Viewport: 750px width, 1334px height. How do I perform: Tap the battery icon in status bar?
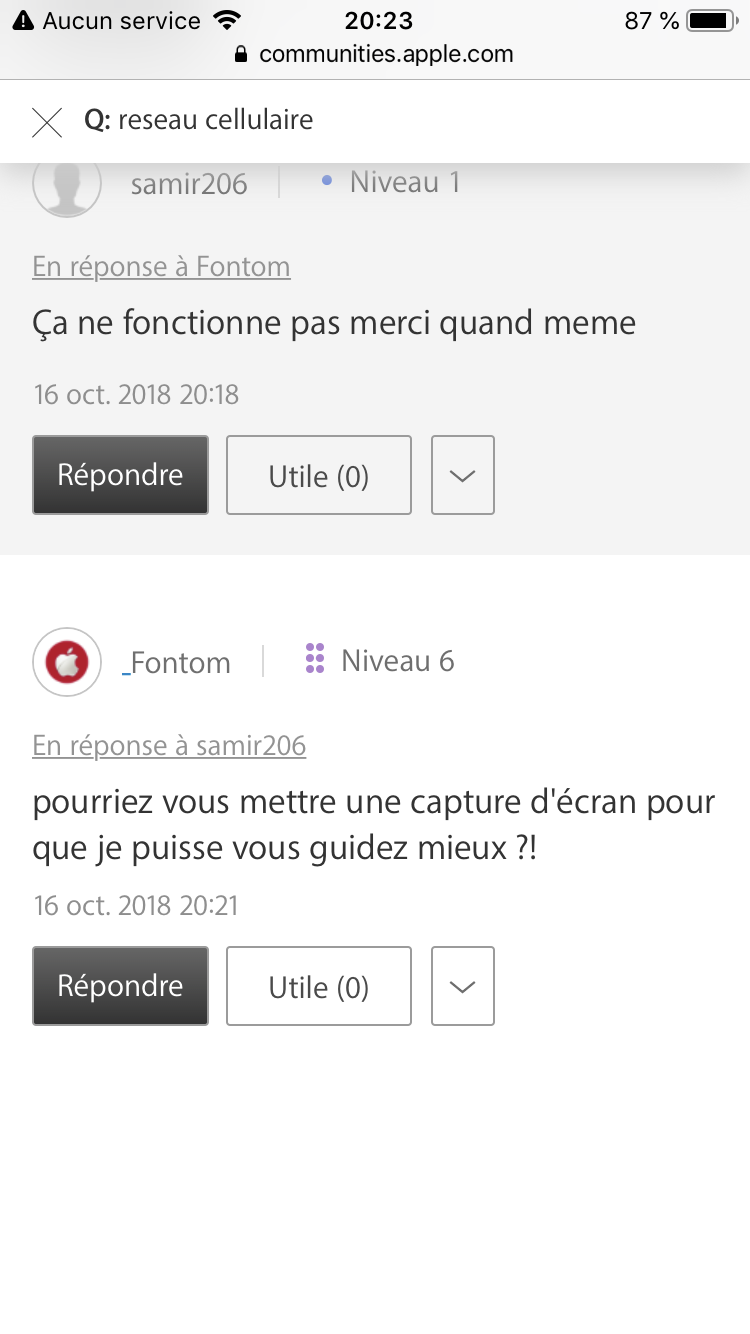[x=712, y=20]
